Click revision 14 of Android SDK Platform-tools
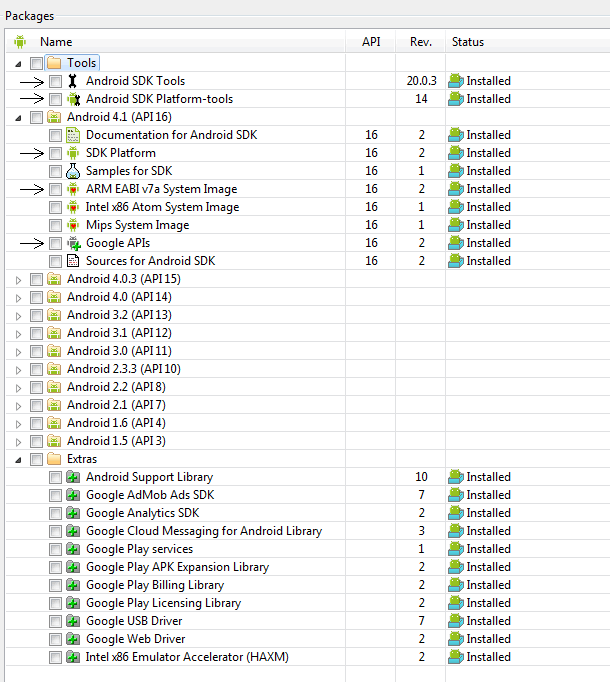The image size is (610, 682). [421, 99]
